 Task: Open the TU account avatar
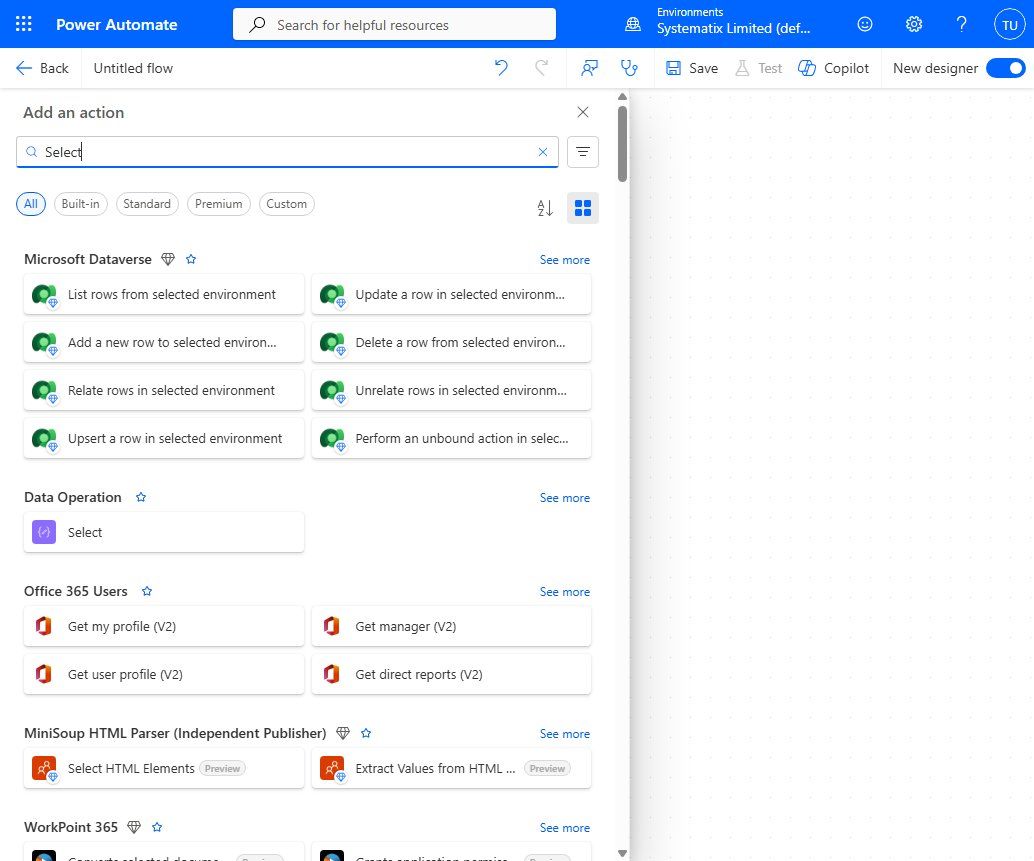click(1010, 25)
